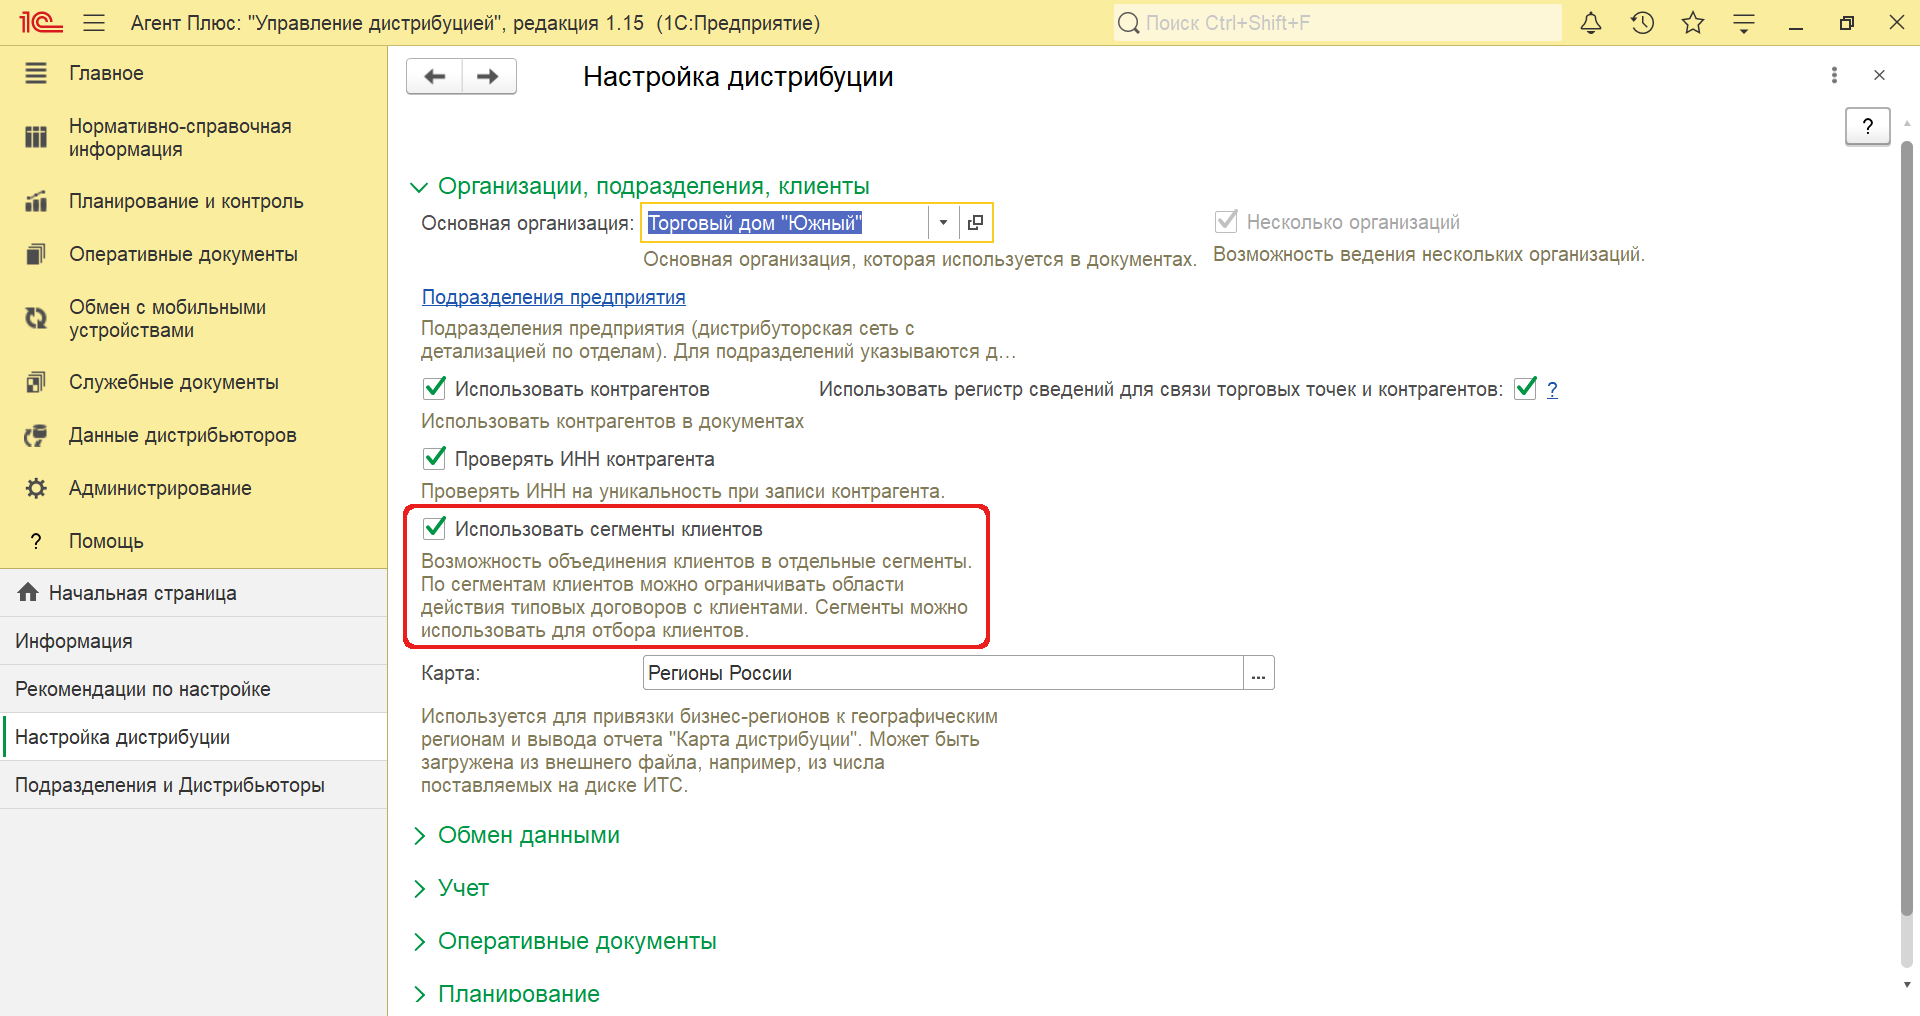The image size is (1920, 1016).
Task: Open Подразделения предприятия link
Action: click(553, 297)
